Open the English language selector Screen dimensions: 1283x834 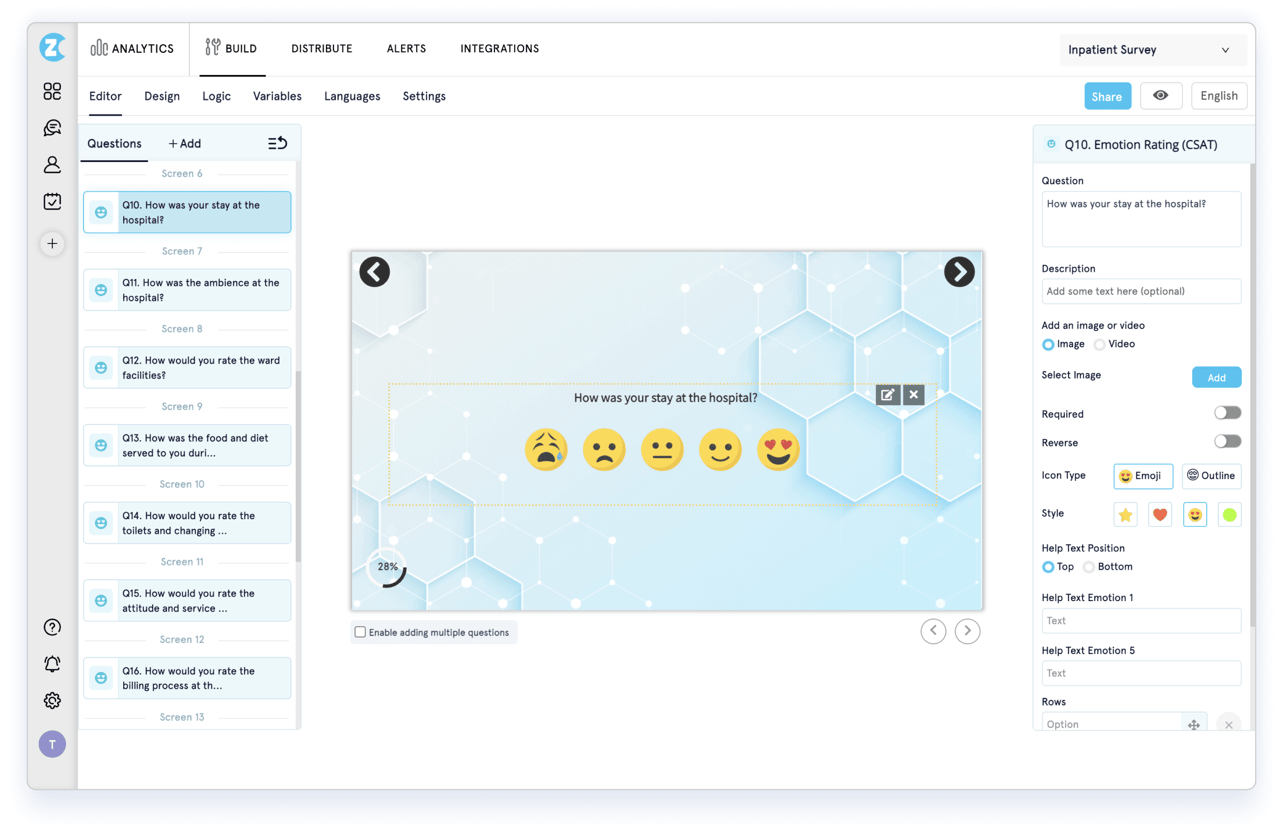tap(1219, 96)
